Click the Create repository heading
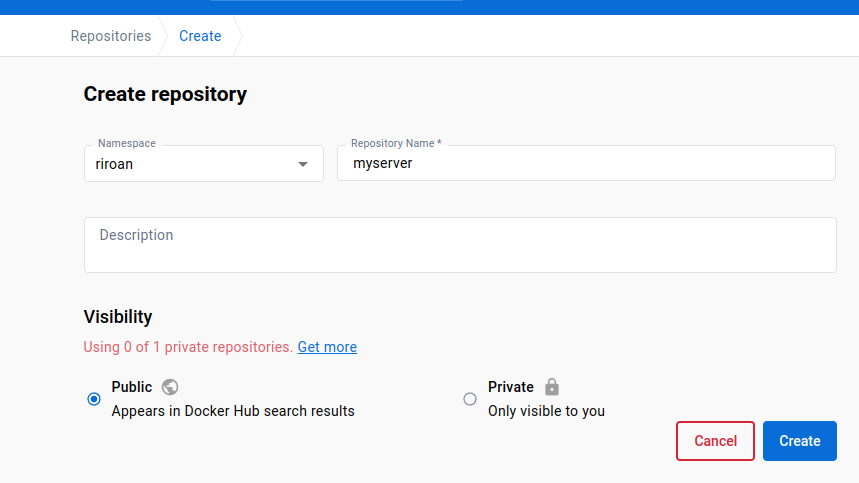 pos(165,94)
